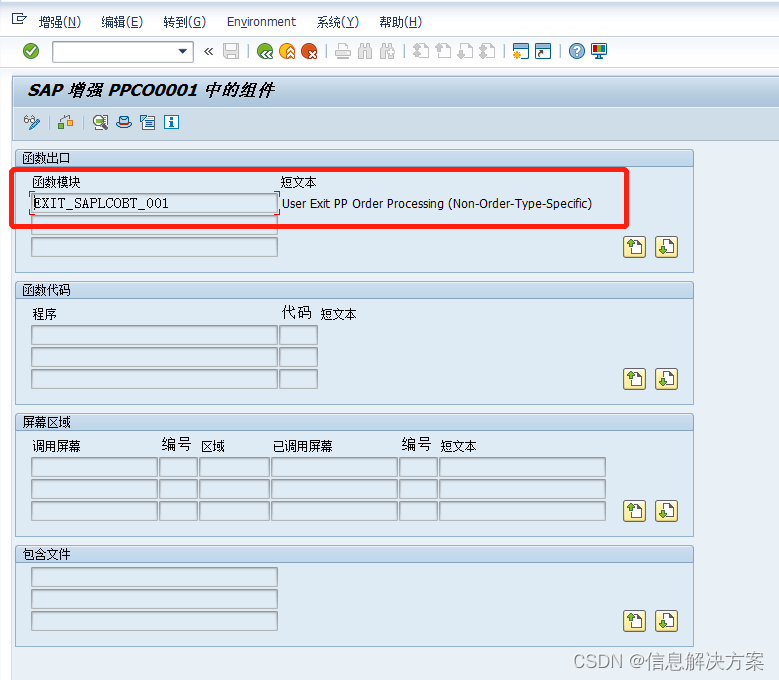The image size is (779, 680).
Task: Open the 帮助(H) menu
Action: 400,22
